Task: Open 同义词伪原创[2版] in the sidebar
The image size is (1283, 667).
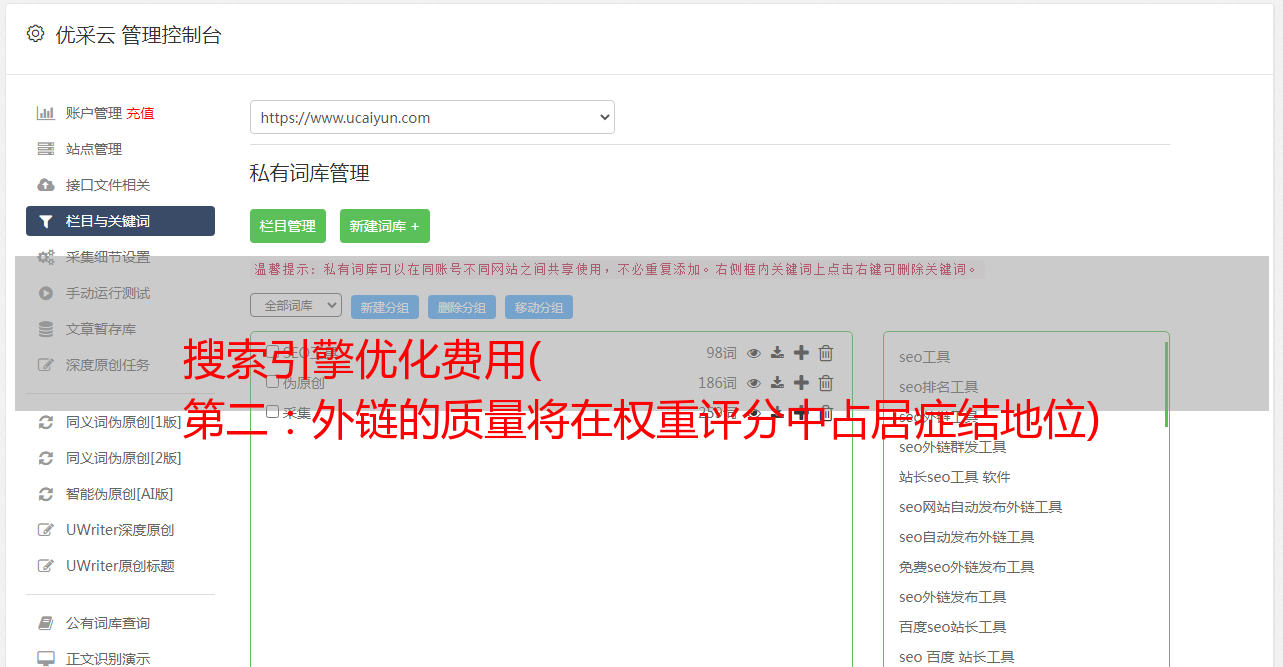Action: [x=124, y=458]
